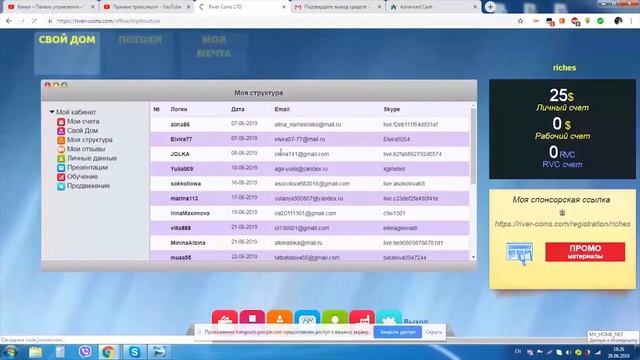Viewport: 640px width, 360px height.
Task: Open Chrome three-dot menu
Action: (631, 21)
